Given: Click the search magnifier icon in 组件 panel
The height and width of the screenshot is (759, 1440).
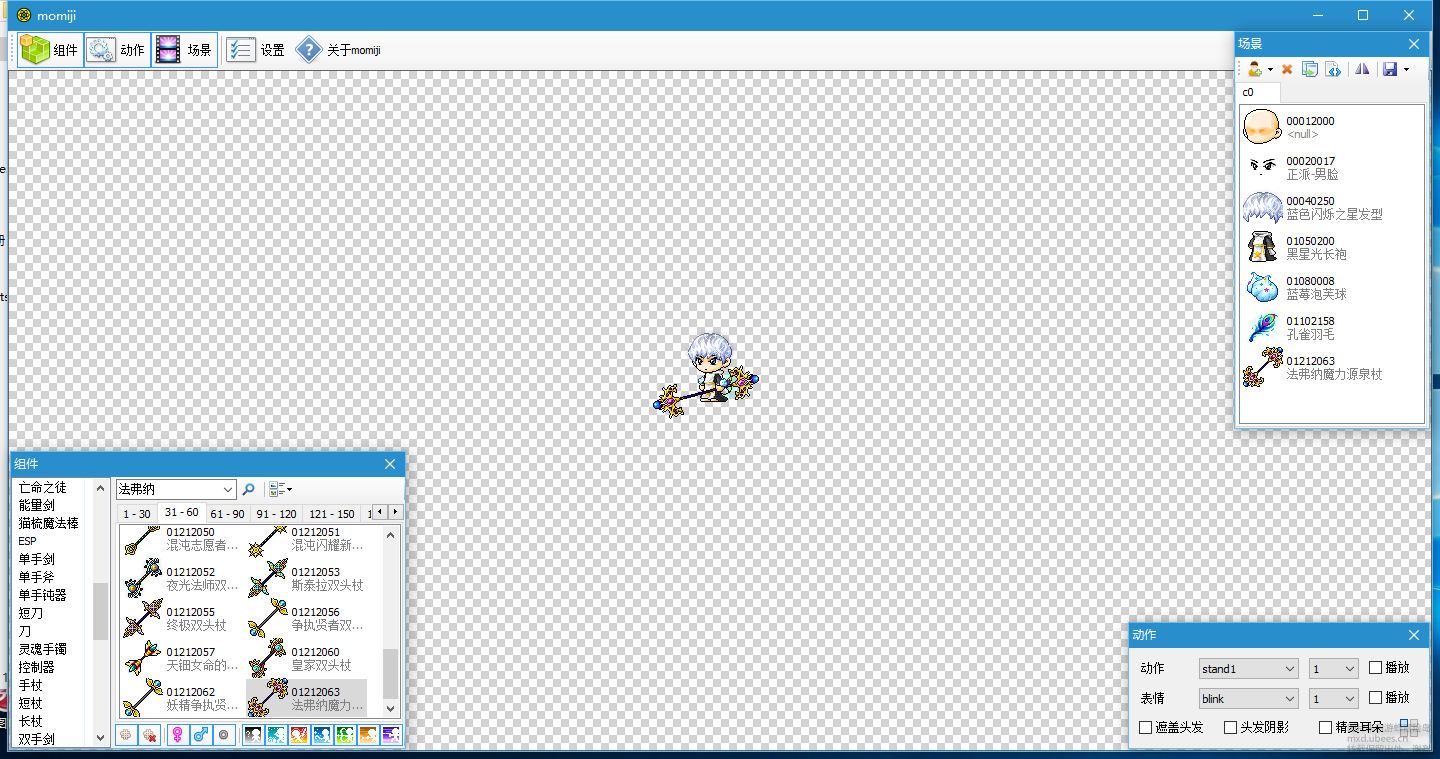Looking at the screenshot, I should [x=249, y=489].
